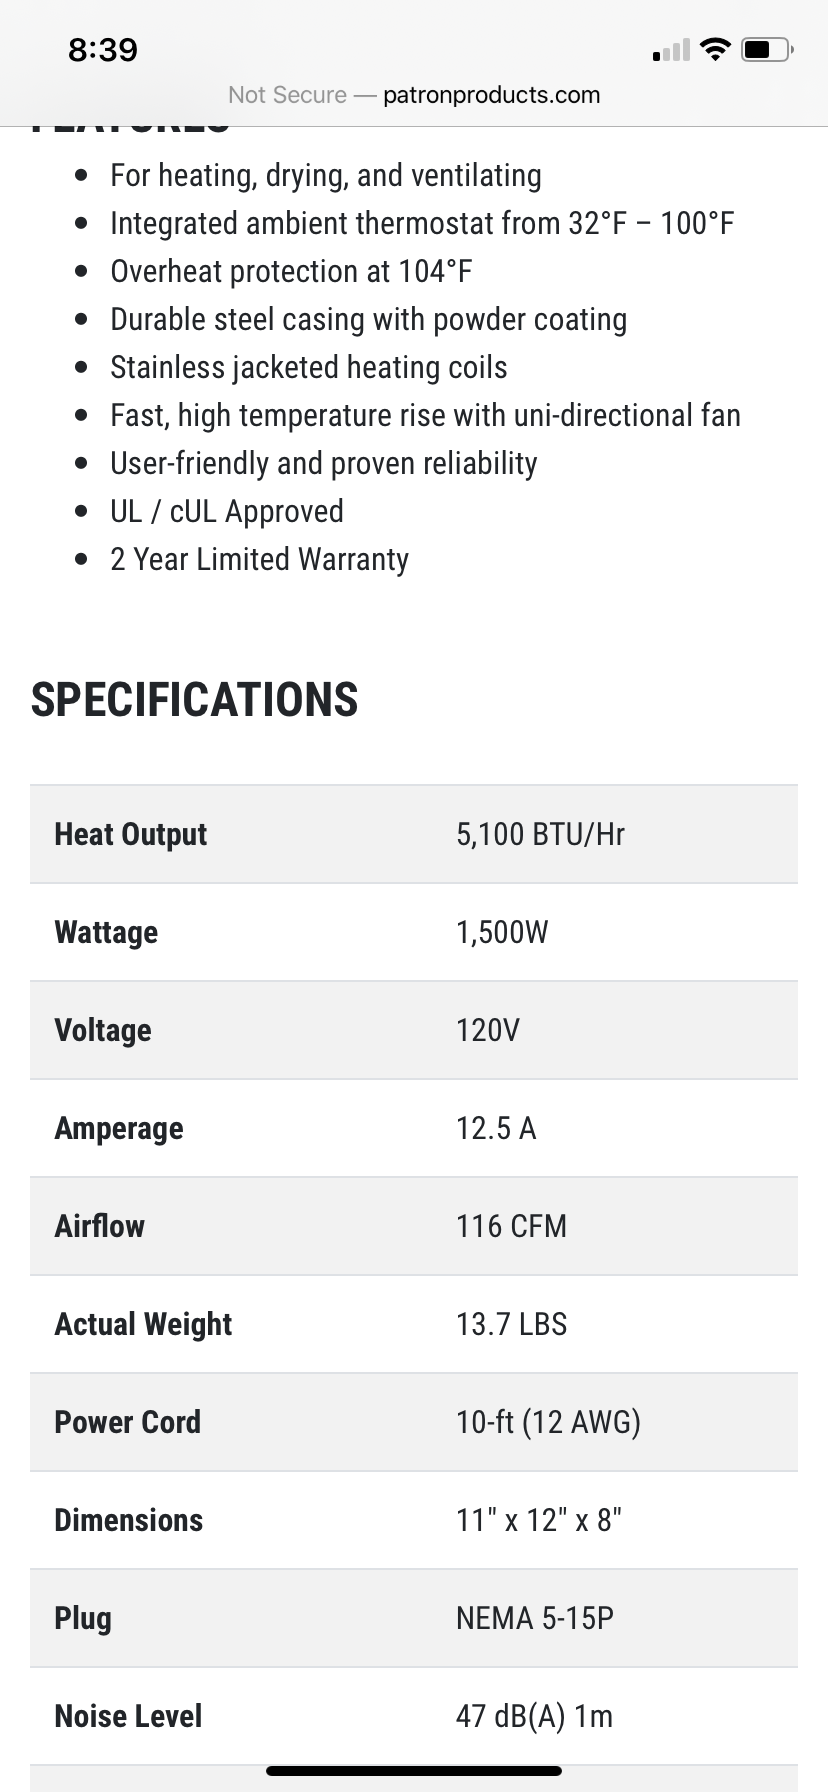The height and width of the screenshot is (1792, 828).
Task: Tap the Noise Level row label
Action: coord(128,1716)
